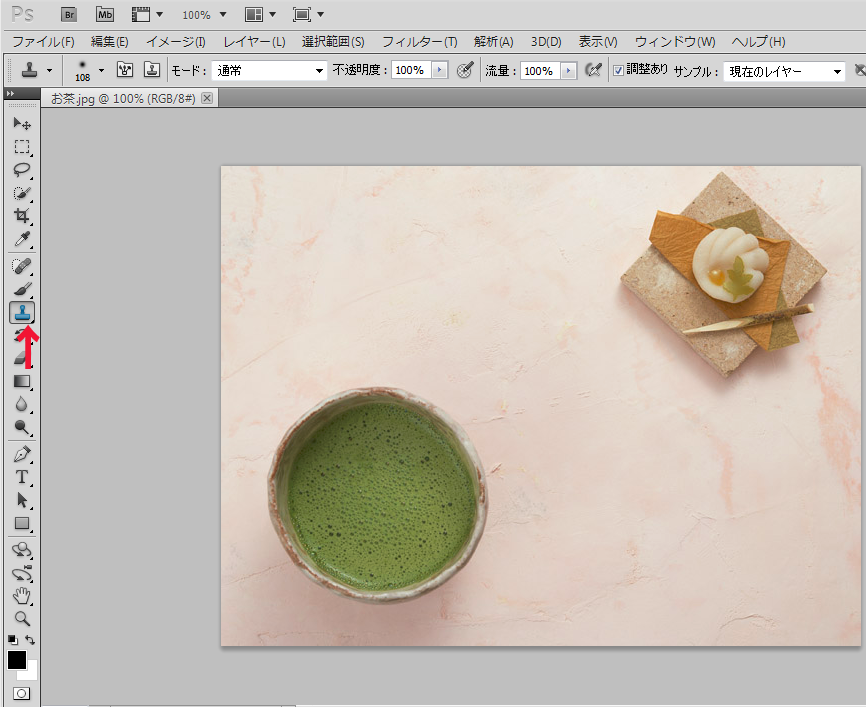Open the 3D(D) menu
866x707 pixels.
click(x=546, y=42)
